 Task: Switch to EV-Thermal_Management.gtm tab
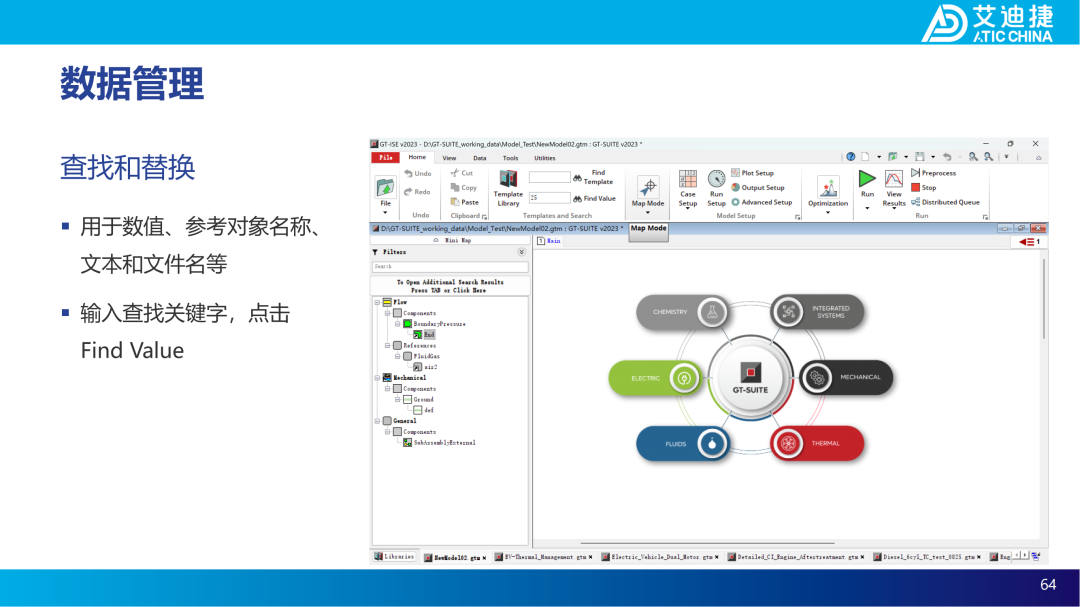pyautogui.click(x=543, y=557)
